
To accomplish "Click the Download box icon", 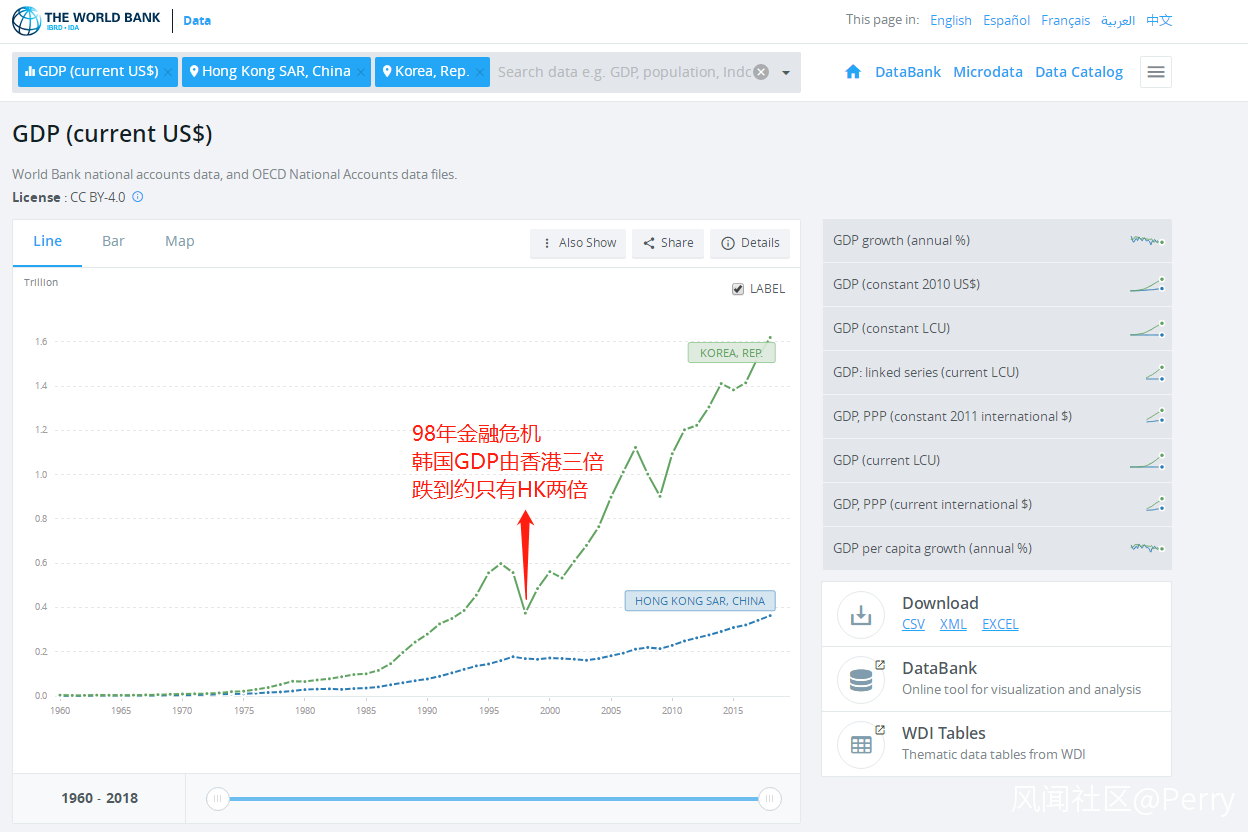I will point(861,614).
